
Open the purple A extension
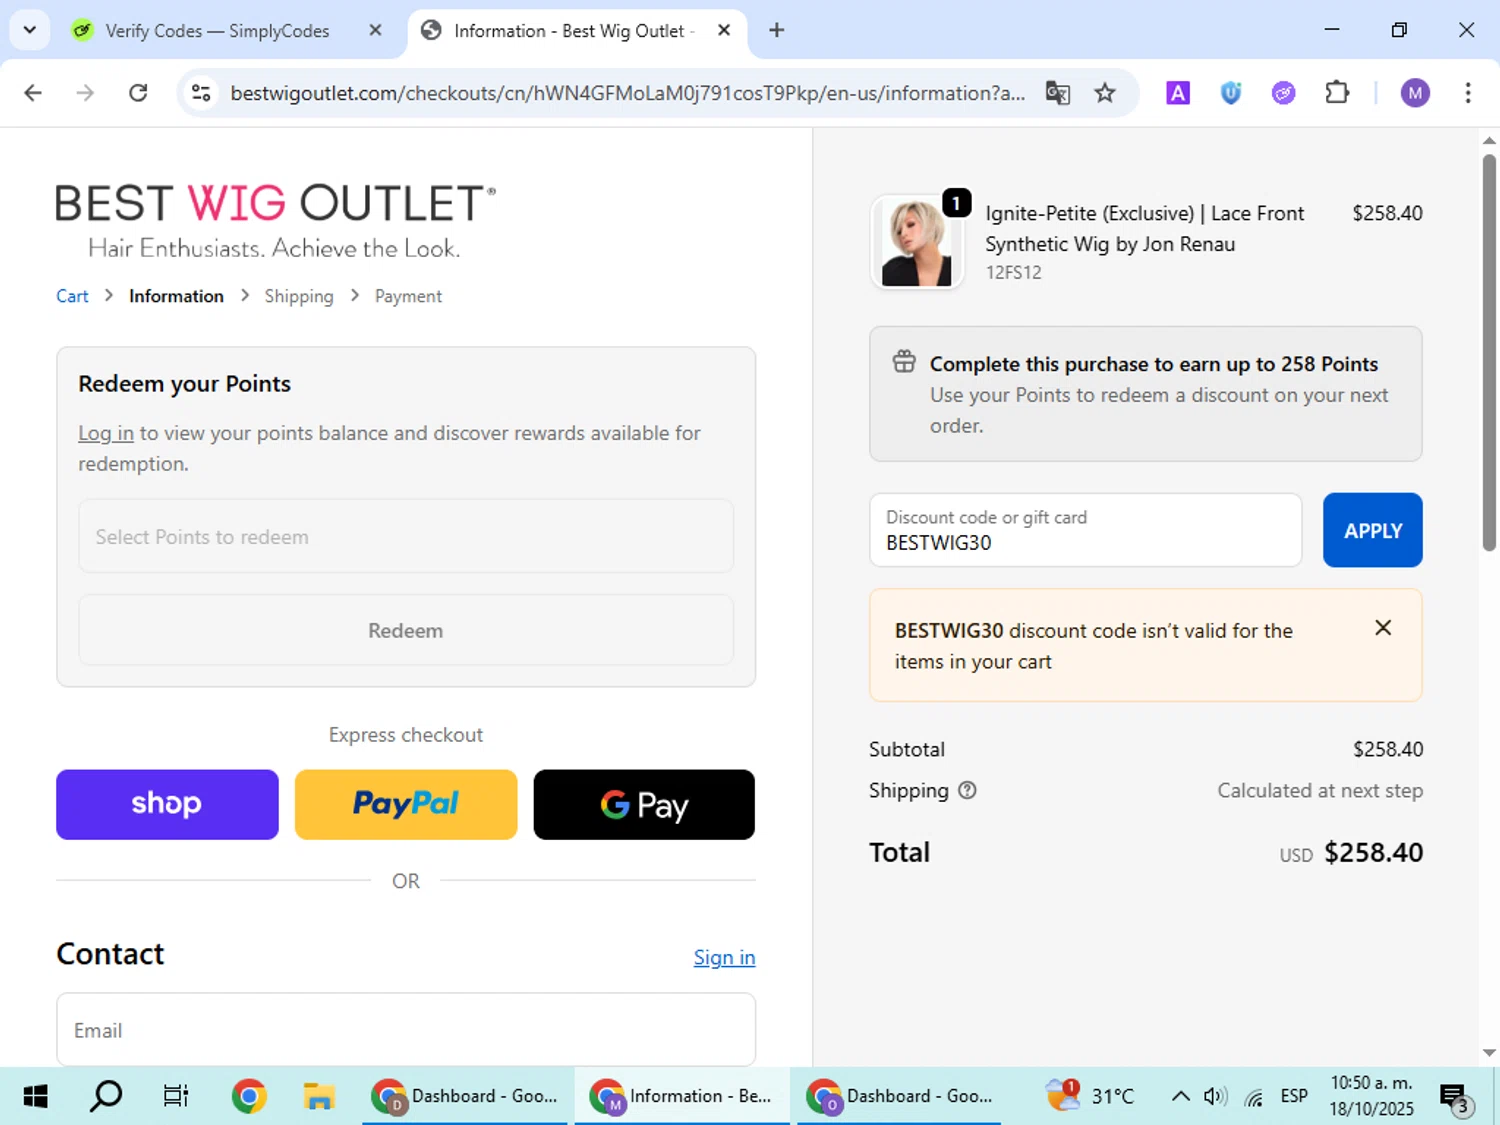1178,93
